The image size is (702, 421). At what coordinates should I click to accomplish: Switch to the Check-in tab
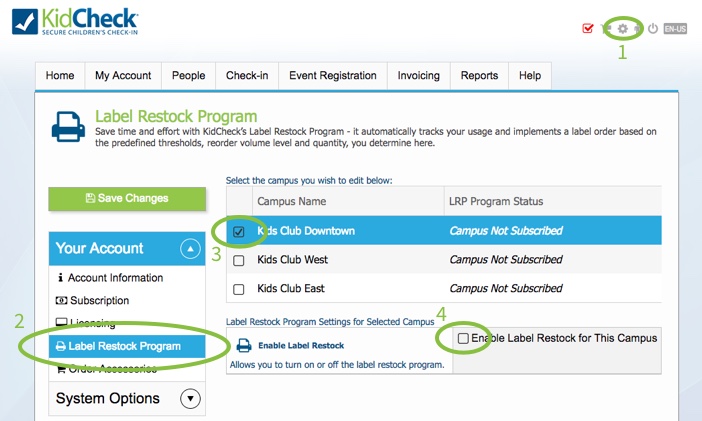point(247,76)
